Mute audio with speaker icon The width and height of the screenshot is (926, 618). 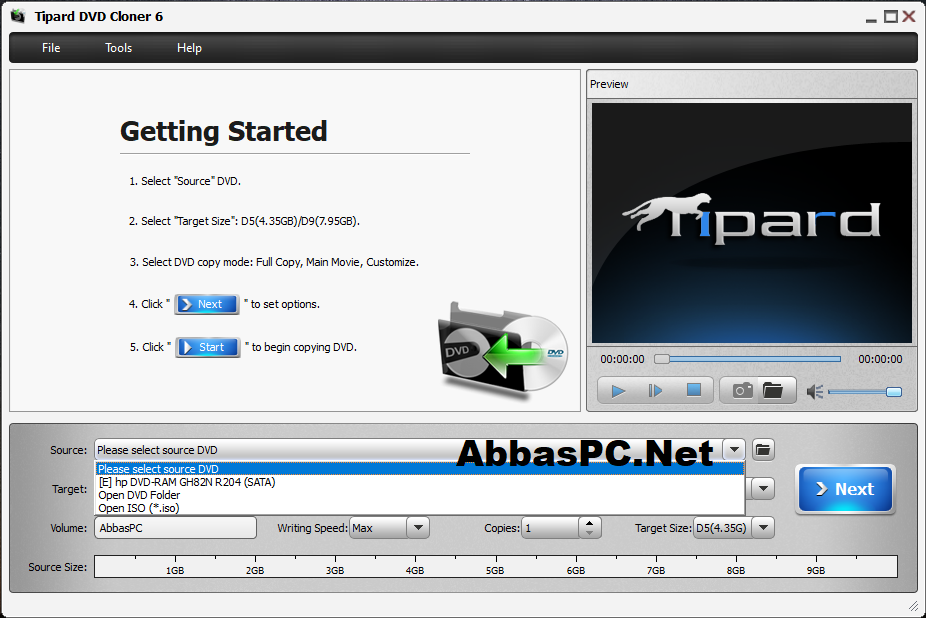pyautogui.click(x=815, y=392)
